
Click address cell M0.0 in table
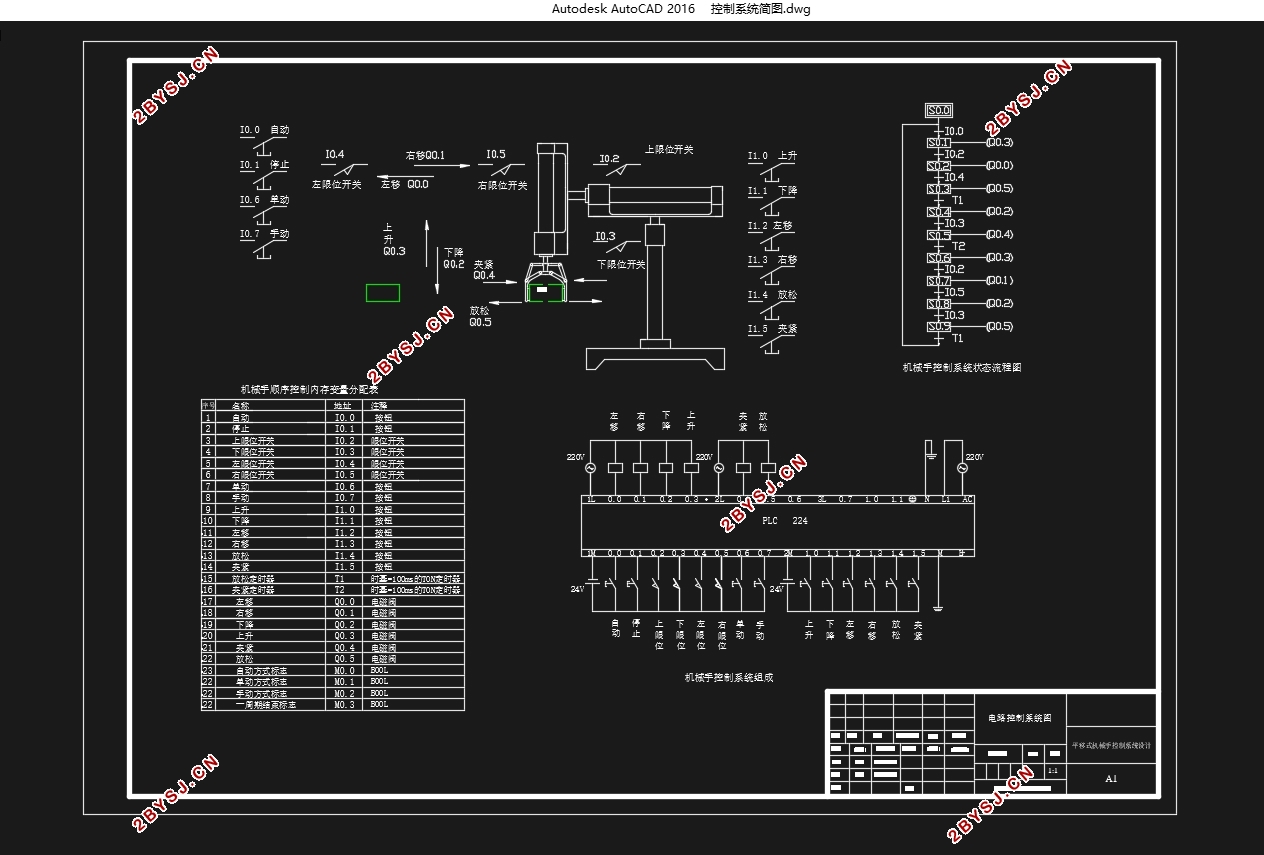pos(344,671)
